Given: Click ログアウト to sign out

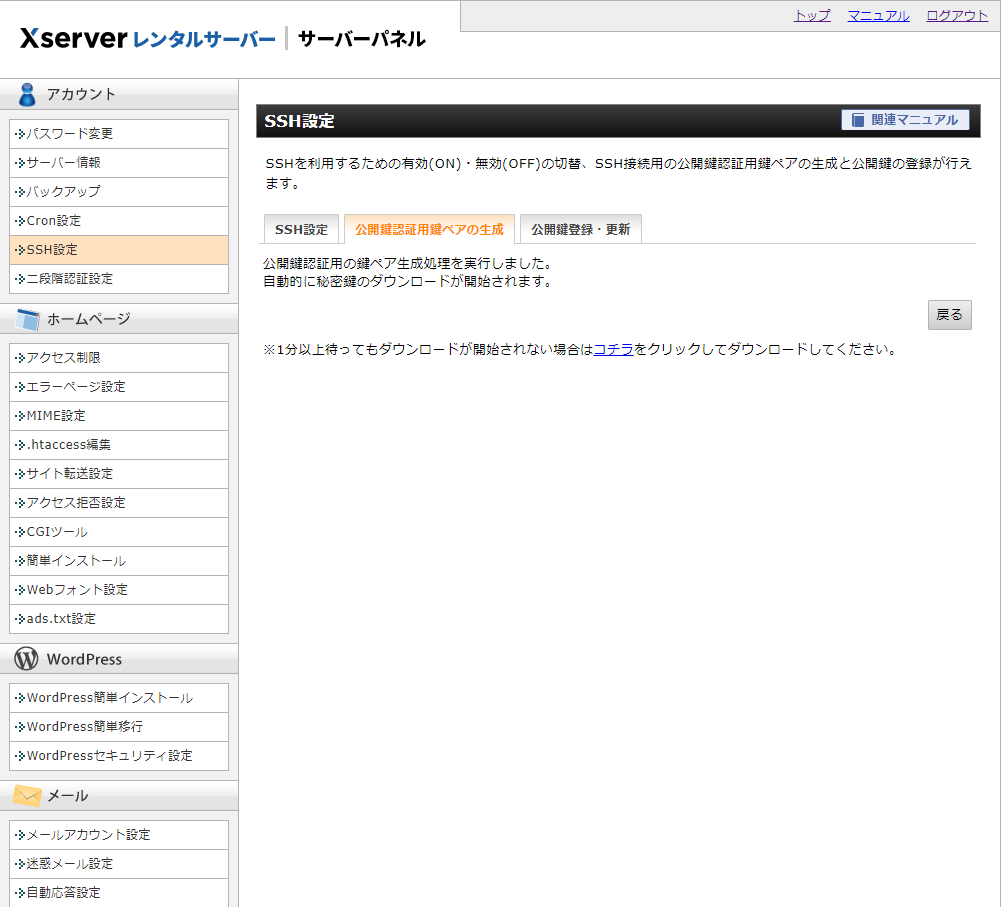Looking at the screenshot, I should pos(954,15).
